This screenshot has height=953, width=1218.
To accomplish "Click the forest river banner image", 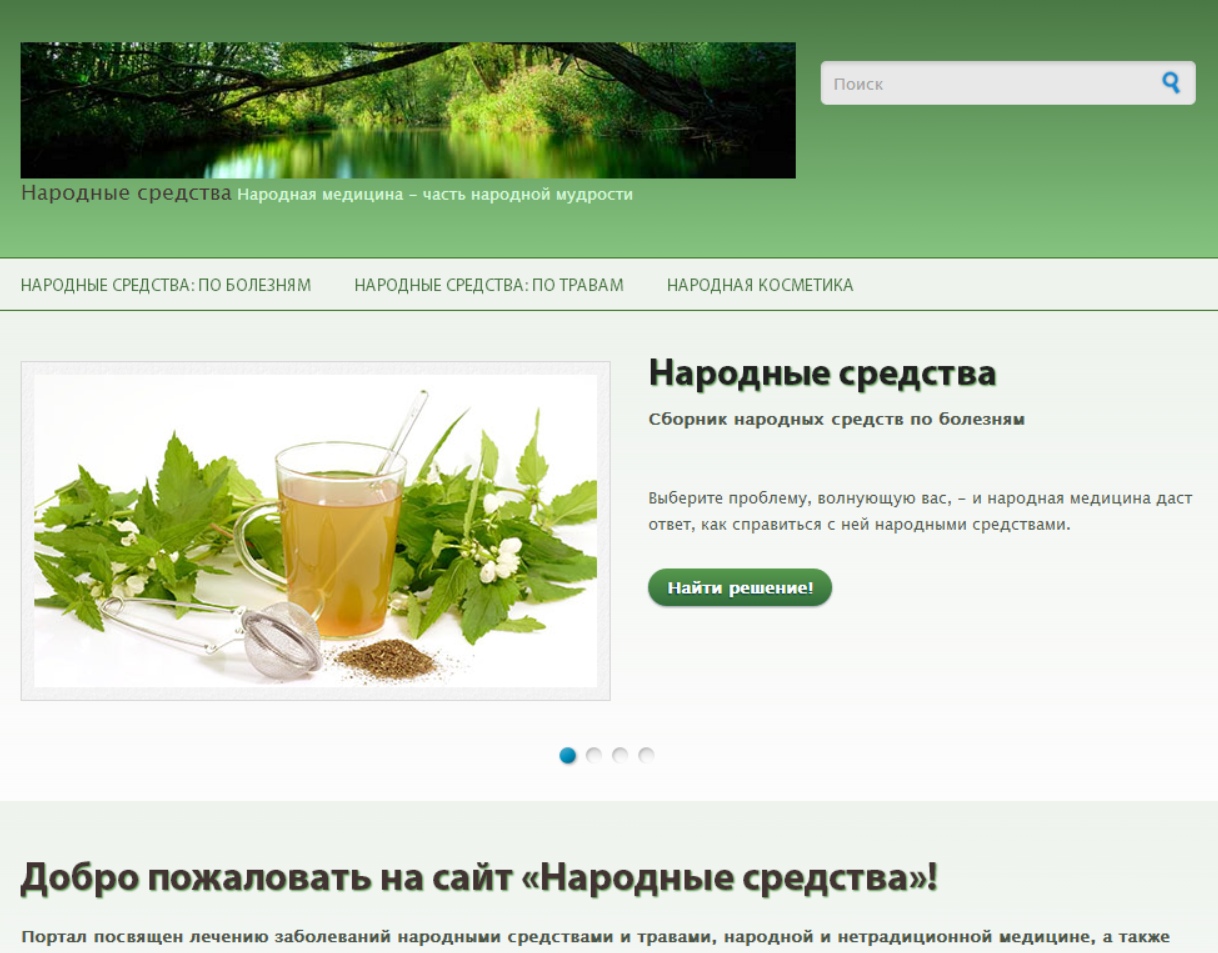I will 408,110.
